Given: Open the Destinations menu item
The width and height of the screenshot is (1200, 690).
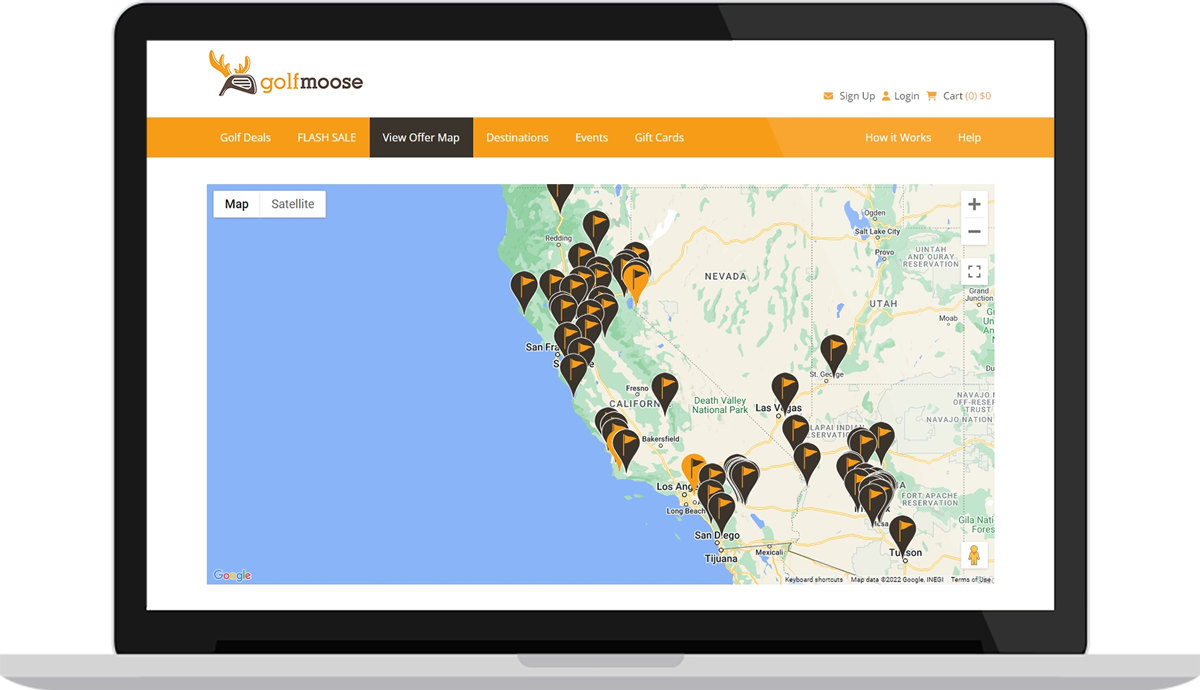Looking at the screenshot, I should coord(517,138).
